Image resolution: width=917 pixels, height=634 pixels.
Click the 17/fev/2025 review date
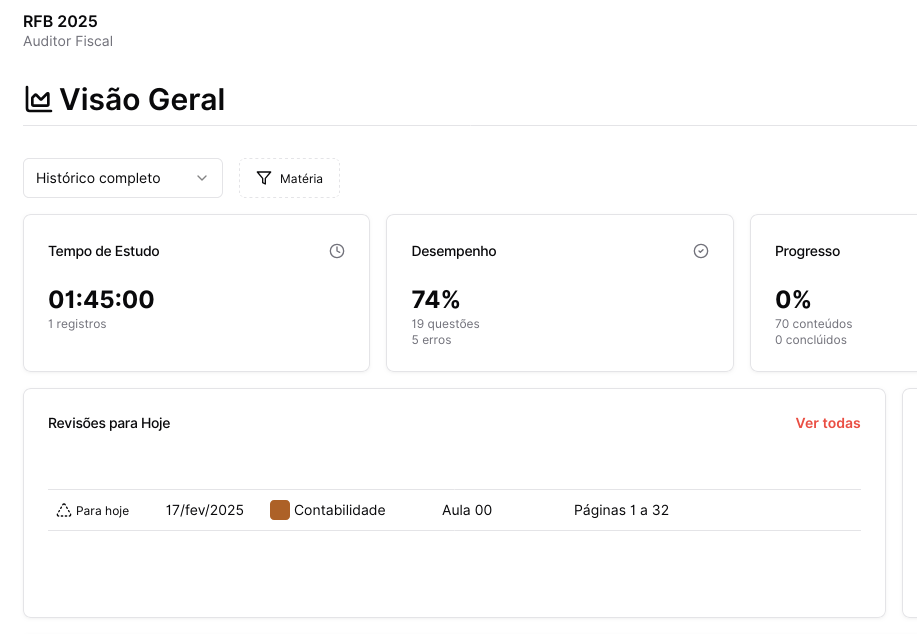point(205,510)
